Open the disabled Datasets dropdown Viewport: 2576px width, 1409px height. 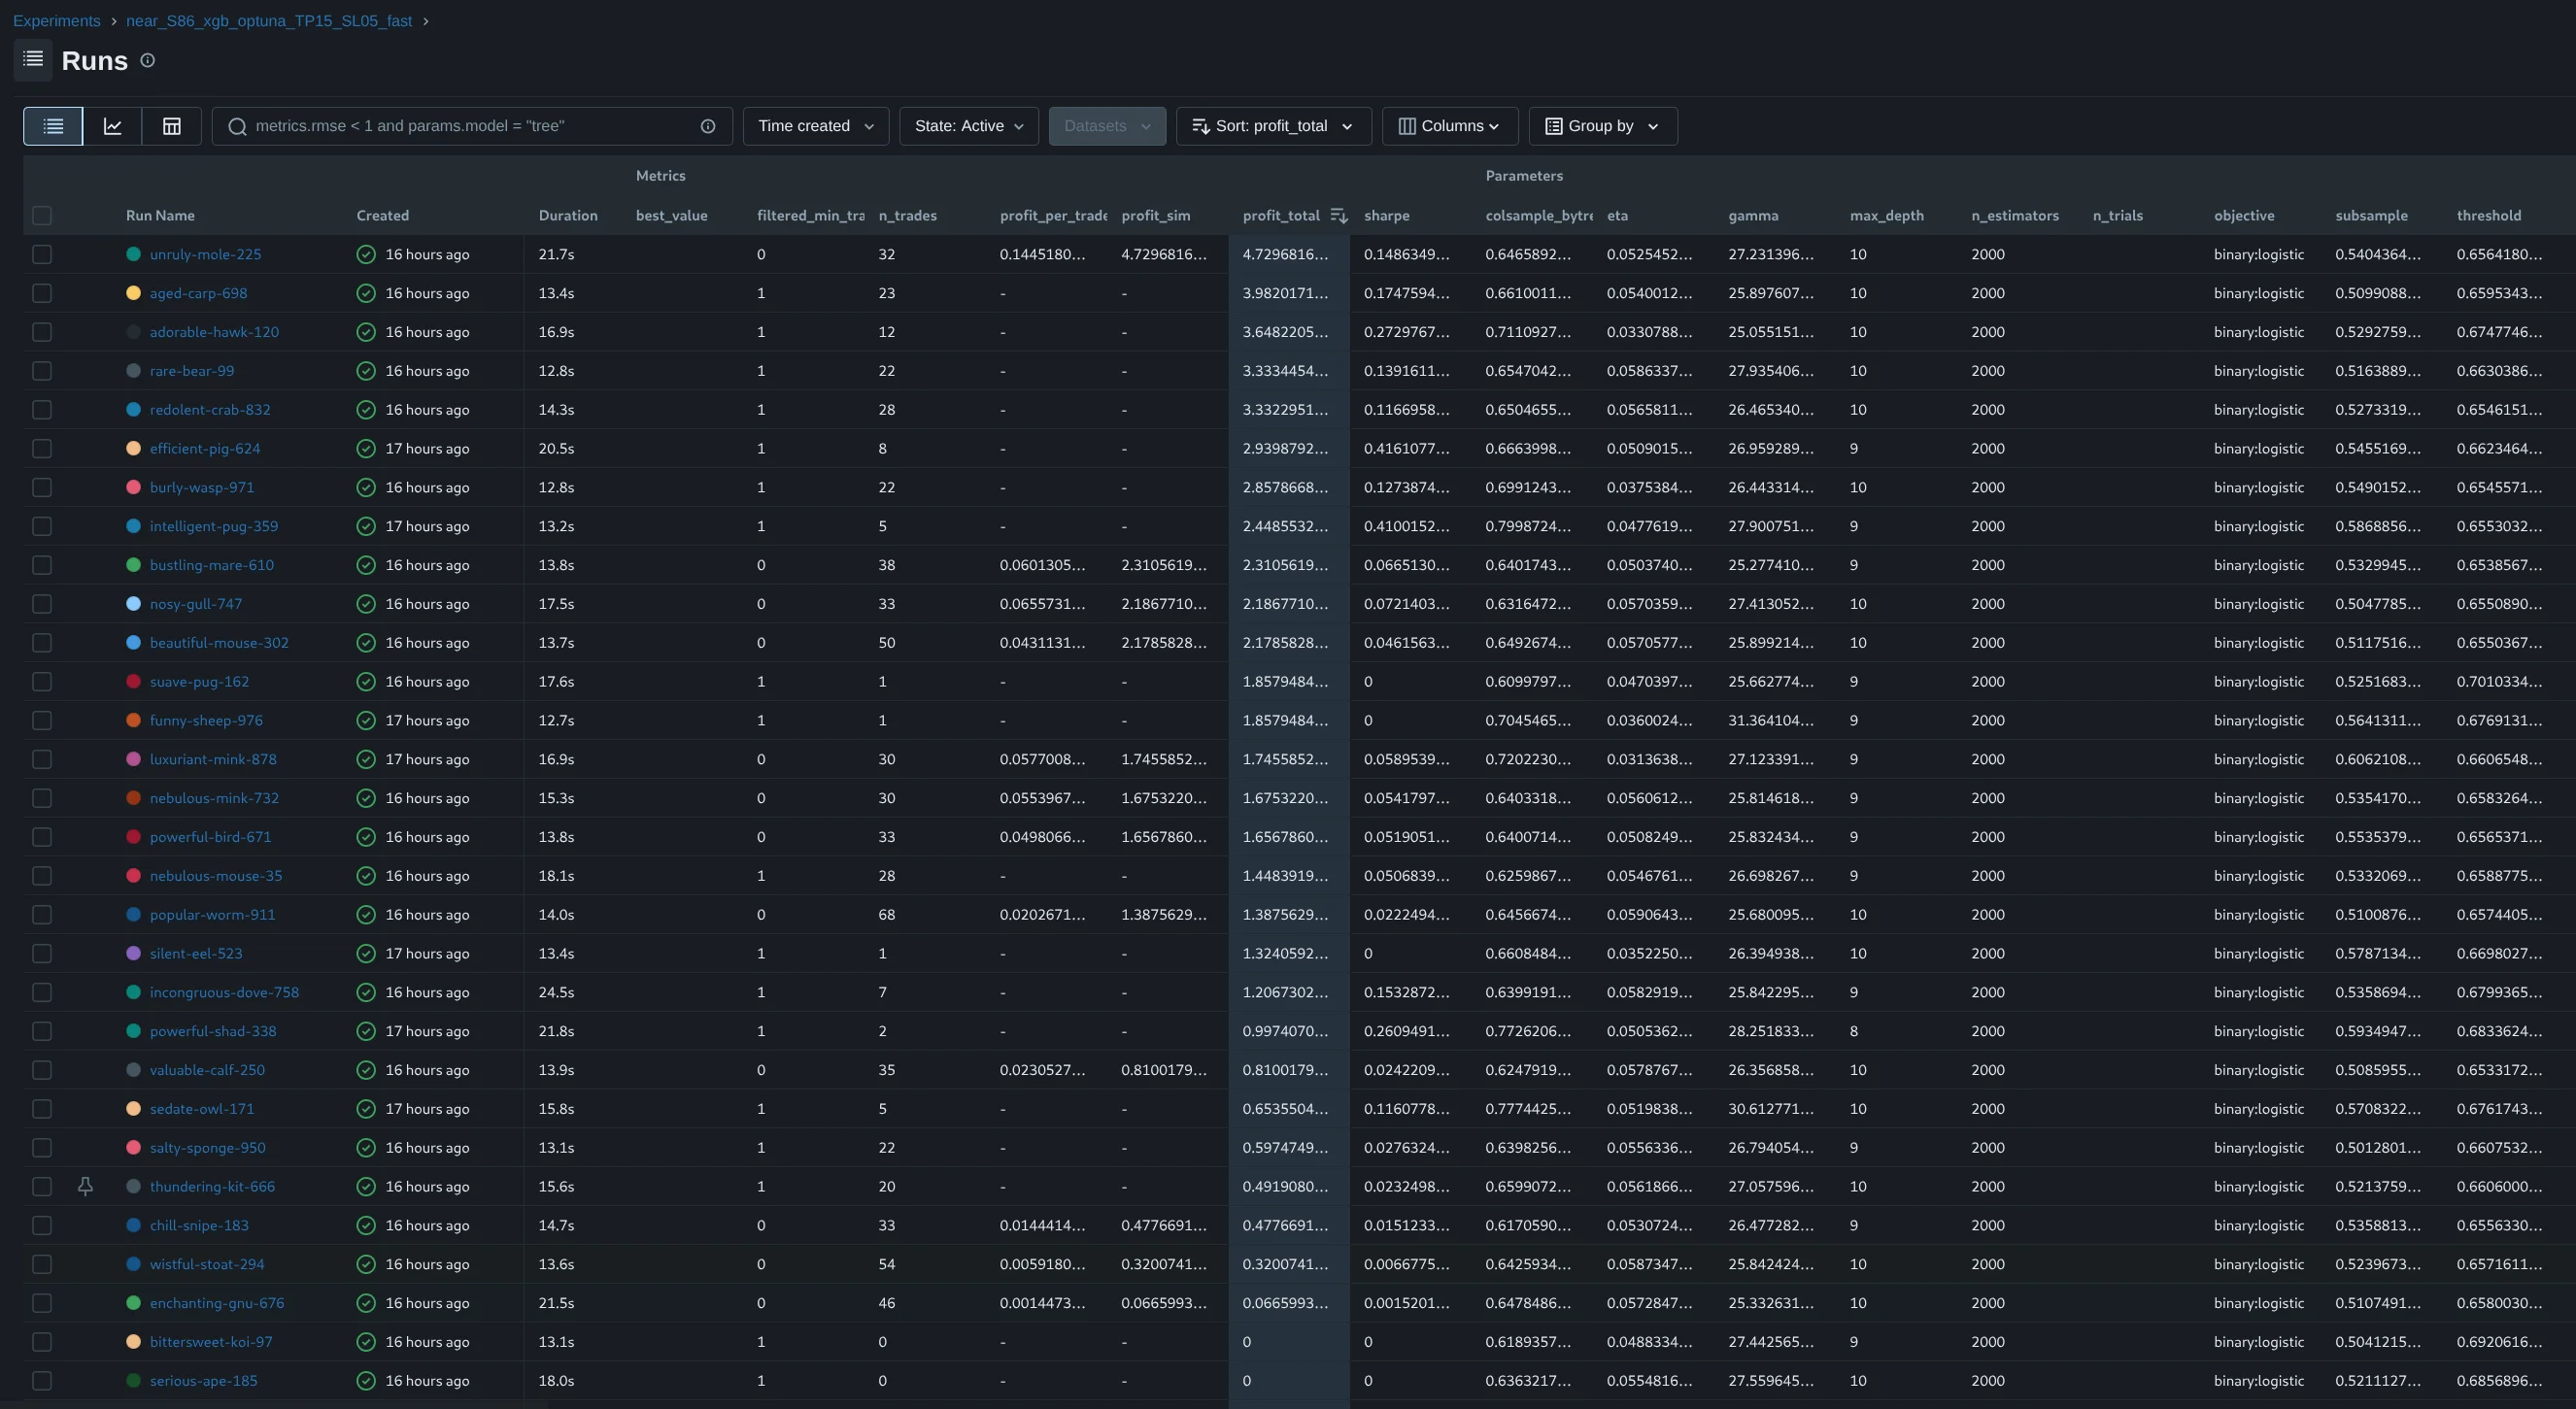click(1107, 126)
